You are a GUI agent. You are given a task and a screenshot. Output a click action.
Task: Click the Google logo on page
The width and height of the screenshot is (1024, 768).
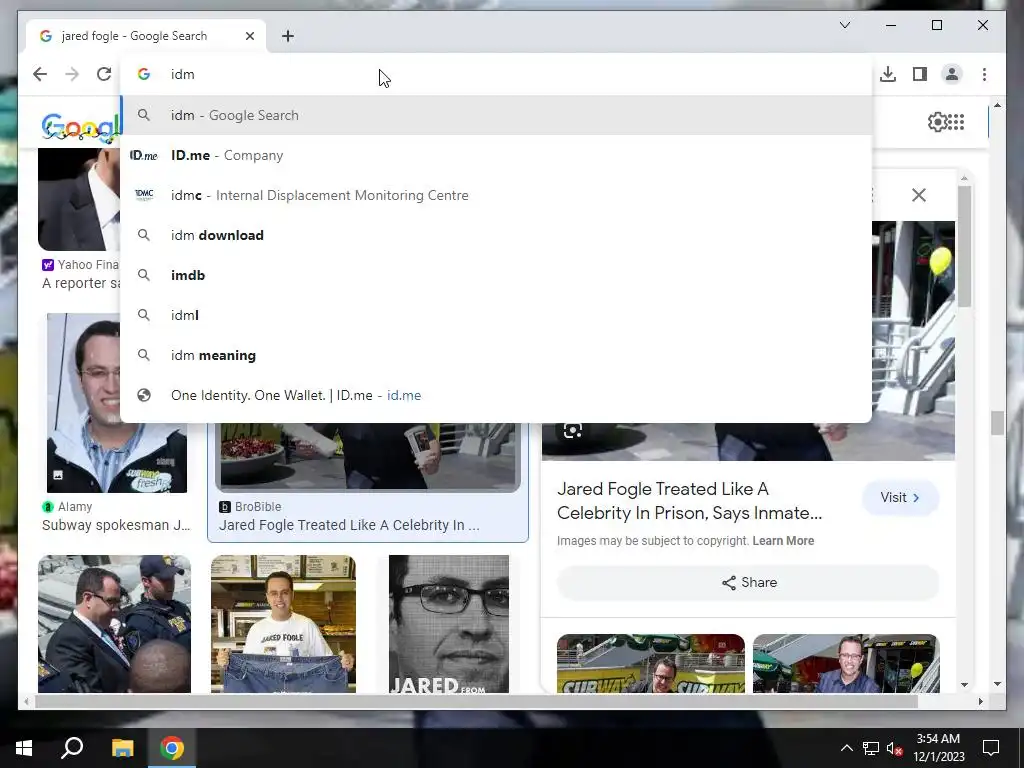[81, 127]
